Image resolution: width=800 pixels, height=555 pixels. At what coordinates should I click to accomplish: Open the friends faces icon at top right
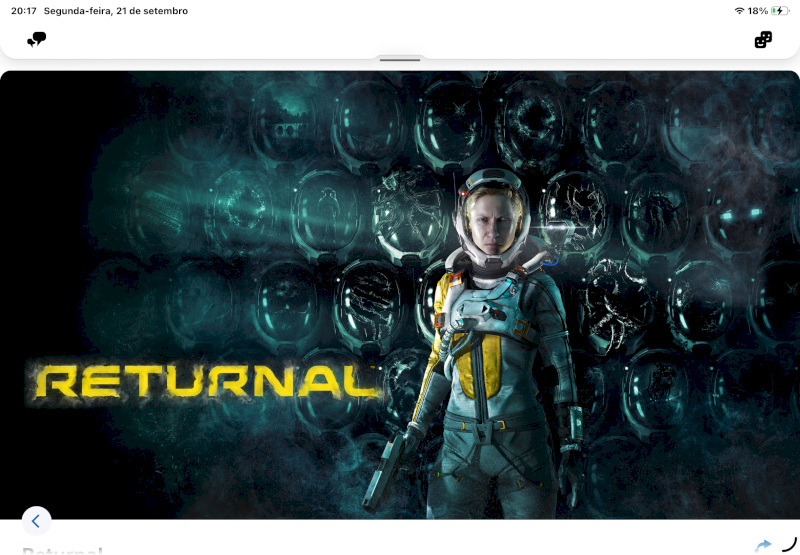(763, 39)
